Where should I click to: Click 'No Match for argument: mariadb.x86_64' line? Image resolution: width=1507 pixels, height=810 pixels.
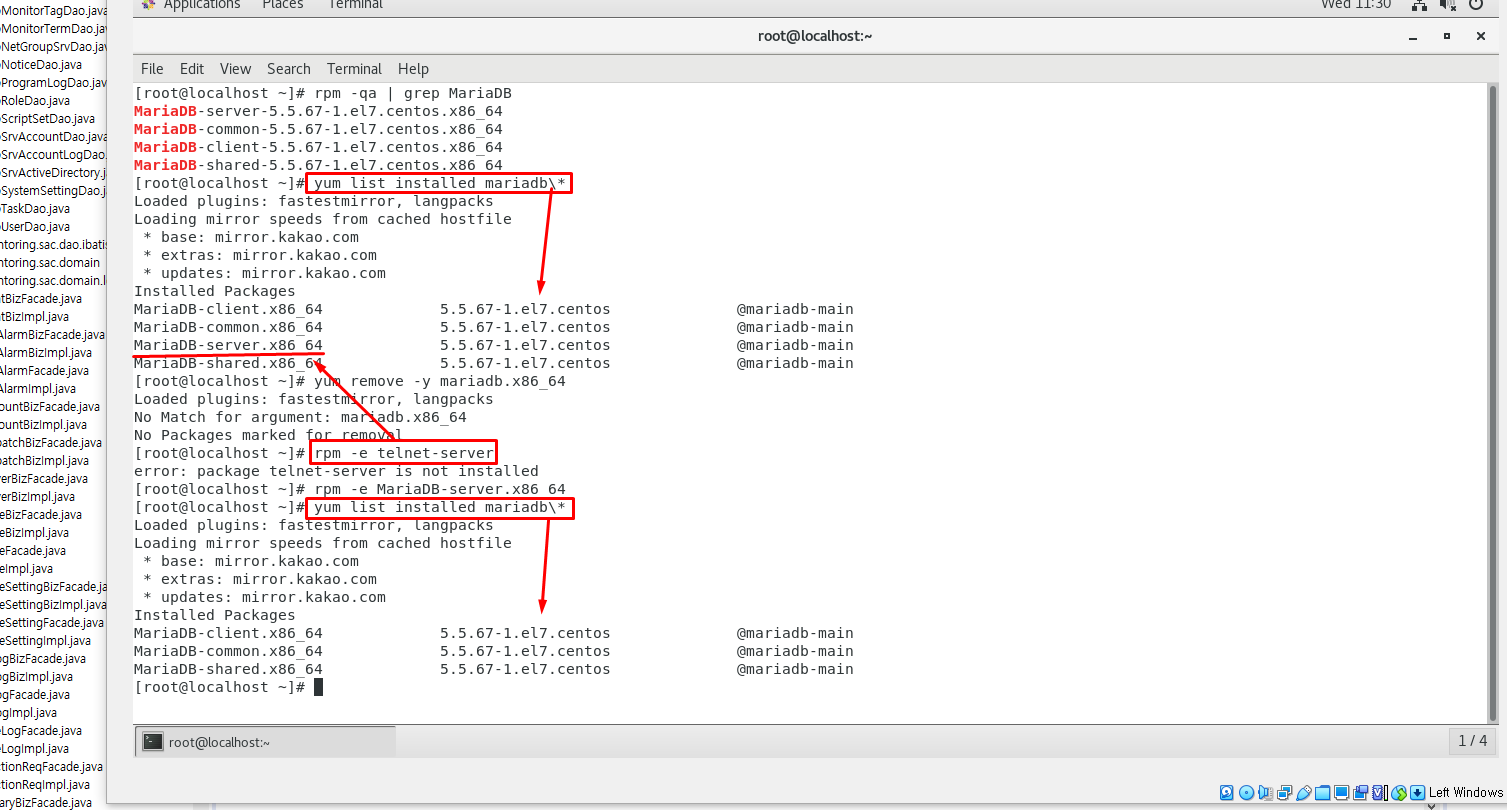tap(300, 417)
